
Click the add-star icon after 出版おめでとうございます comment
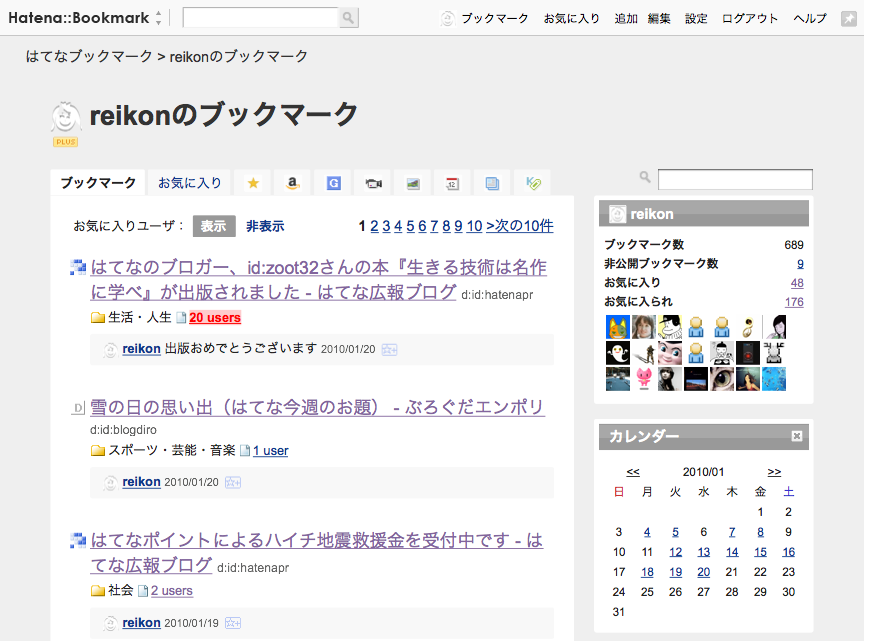click(x=389, y=350)
